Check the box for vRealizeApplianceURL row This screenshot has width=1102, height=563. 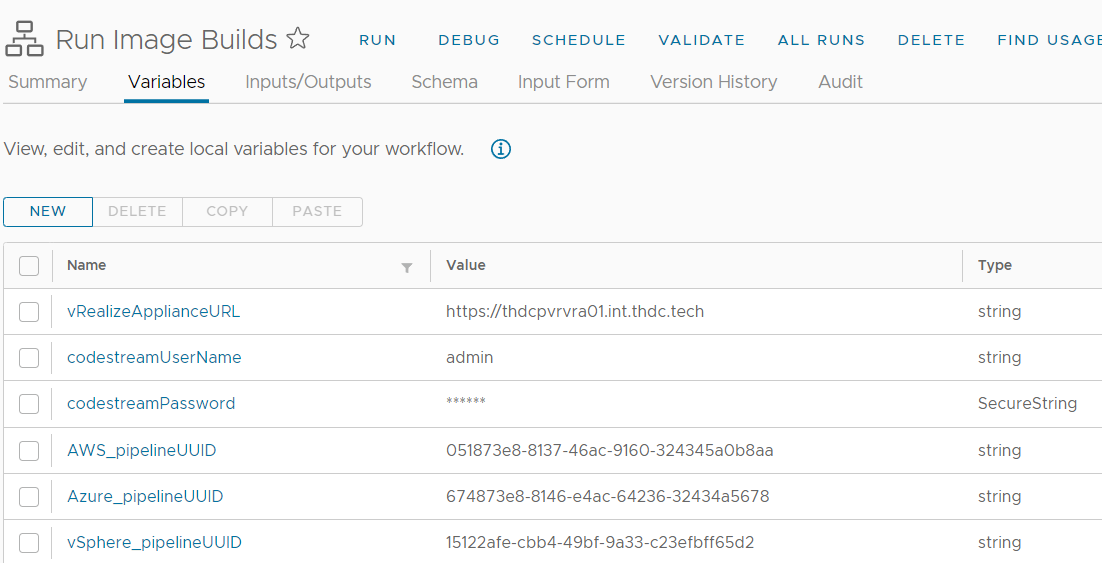coord(29,312)
